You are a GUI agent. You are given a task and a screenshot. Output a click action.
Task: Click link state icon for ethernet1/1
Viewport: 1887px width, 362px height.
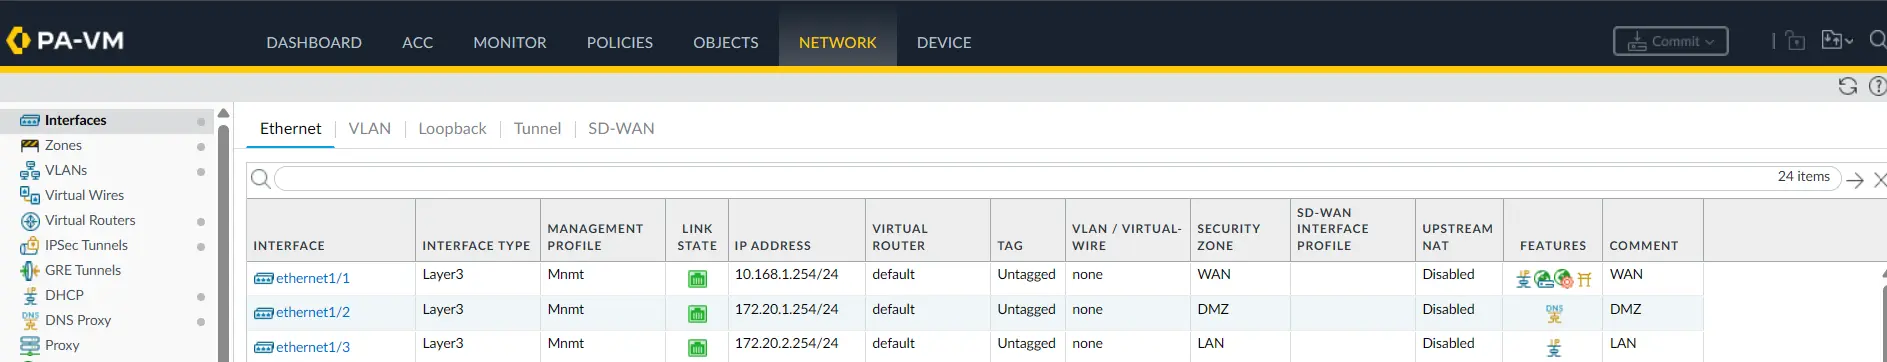[697, 279]
